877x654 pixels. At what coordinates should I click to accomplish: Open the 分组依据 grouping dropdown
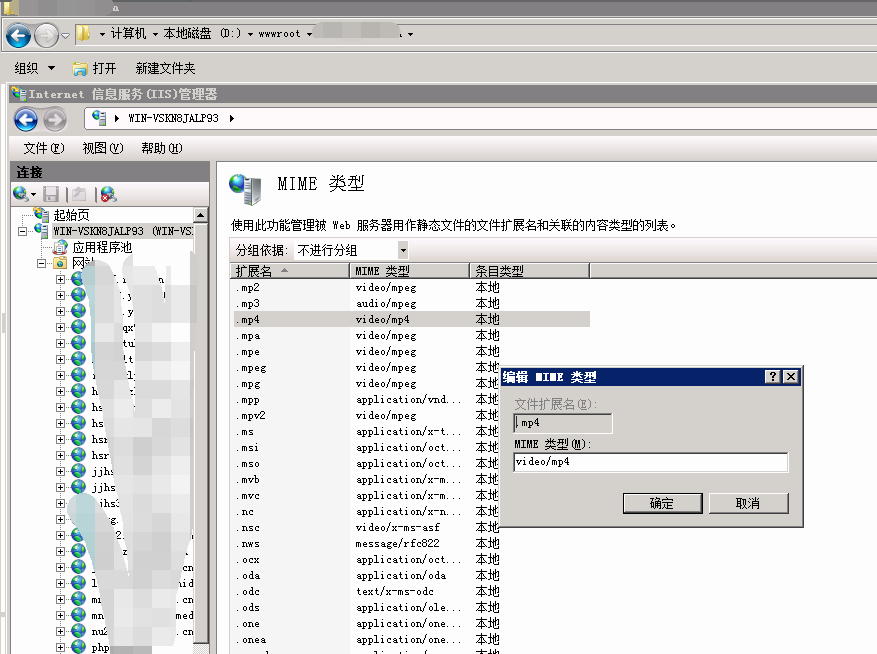402,250
